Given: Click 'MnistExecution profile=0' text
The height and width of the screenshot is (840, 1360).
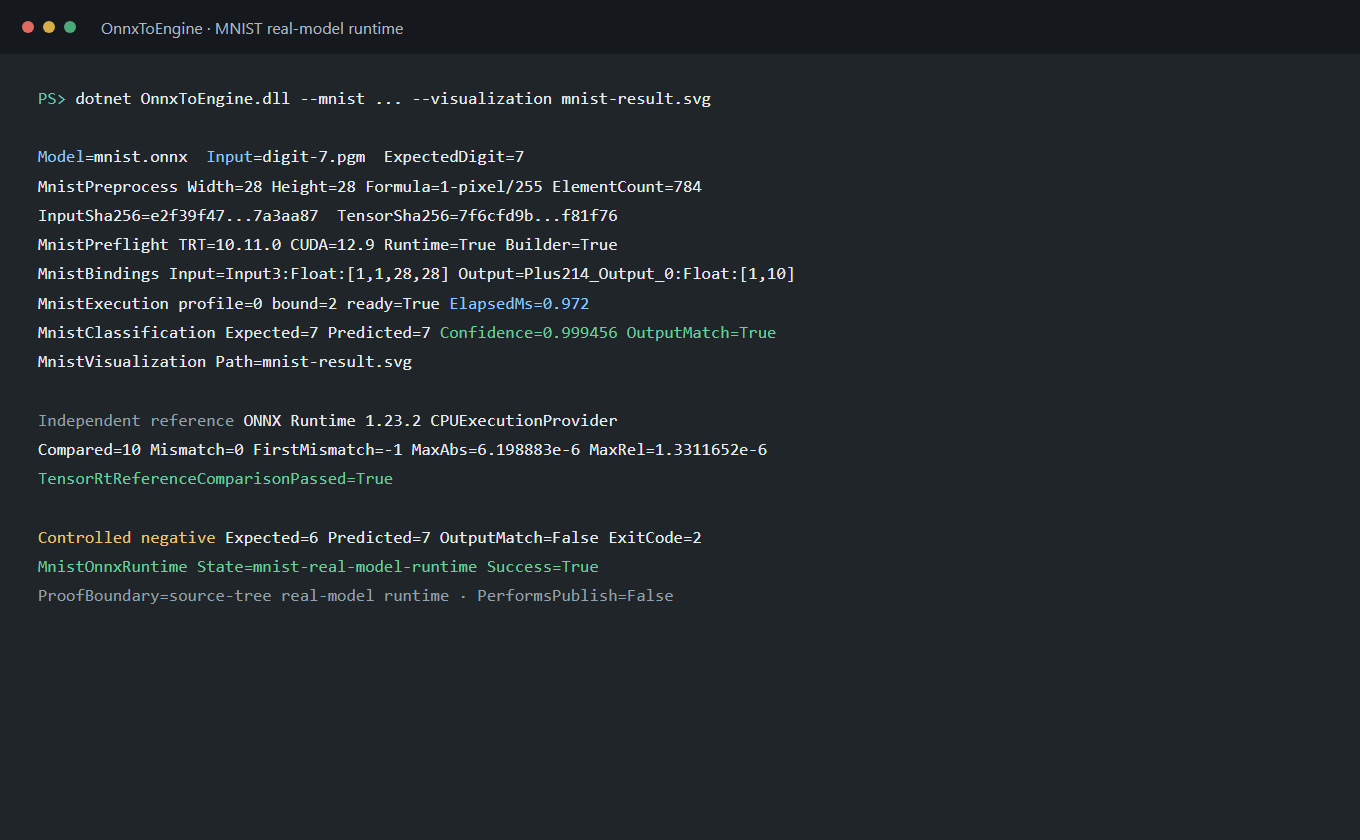Looking at the screenshot, I should click(x=150, y=303).
